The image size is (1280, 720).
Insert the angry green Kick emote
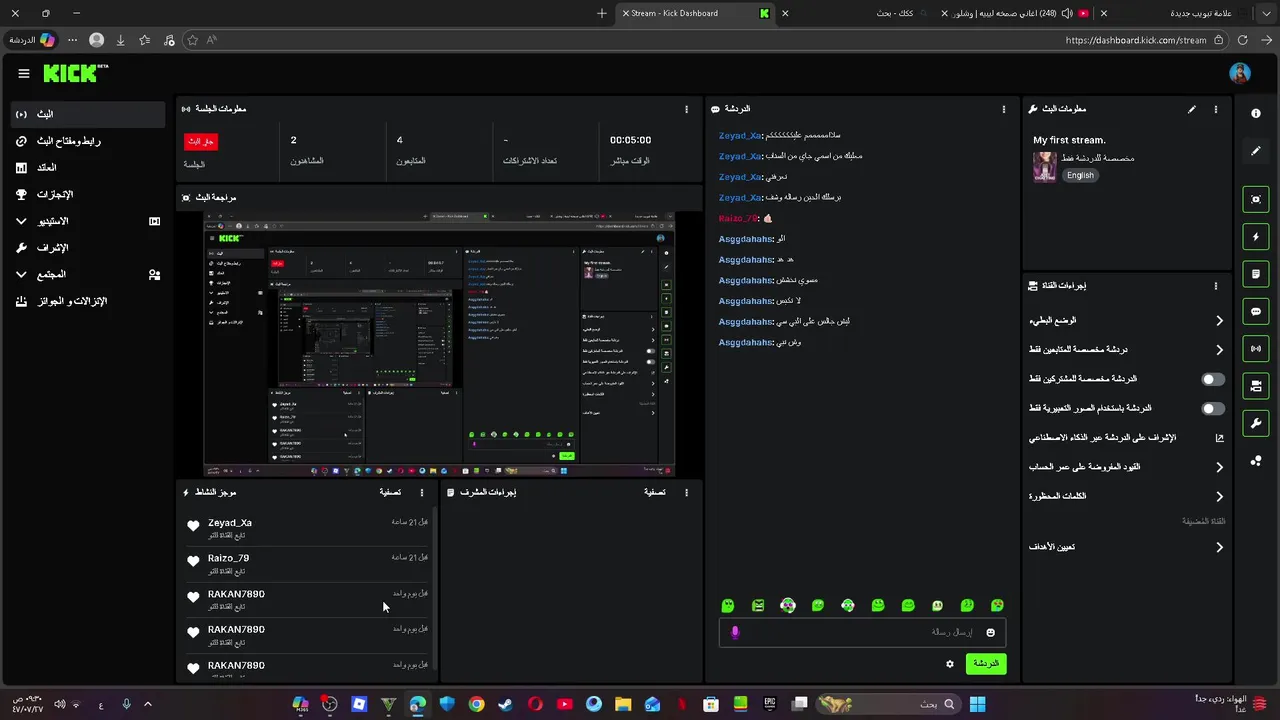click(758, 605)
